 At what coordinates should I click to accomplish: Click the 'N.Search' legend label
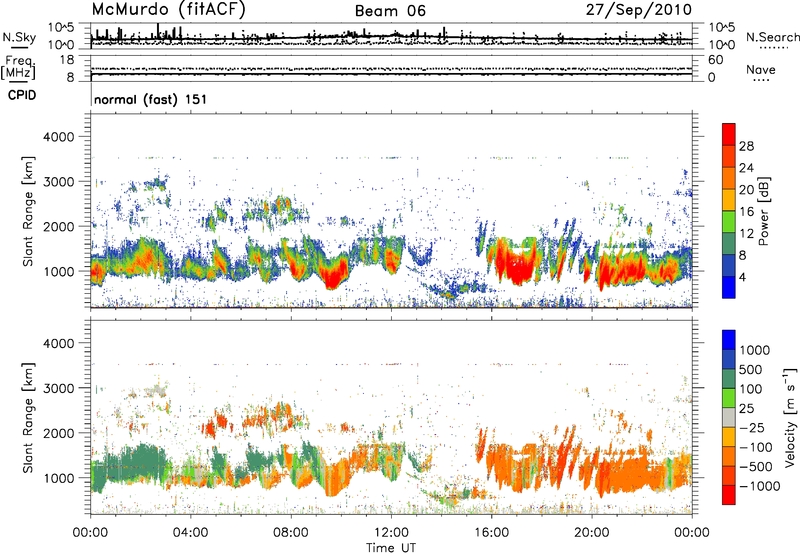tap(772, 37)
